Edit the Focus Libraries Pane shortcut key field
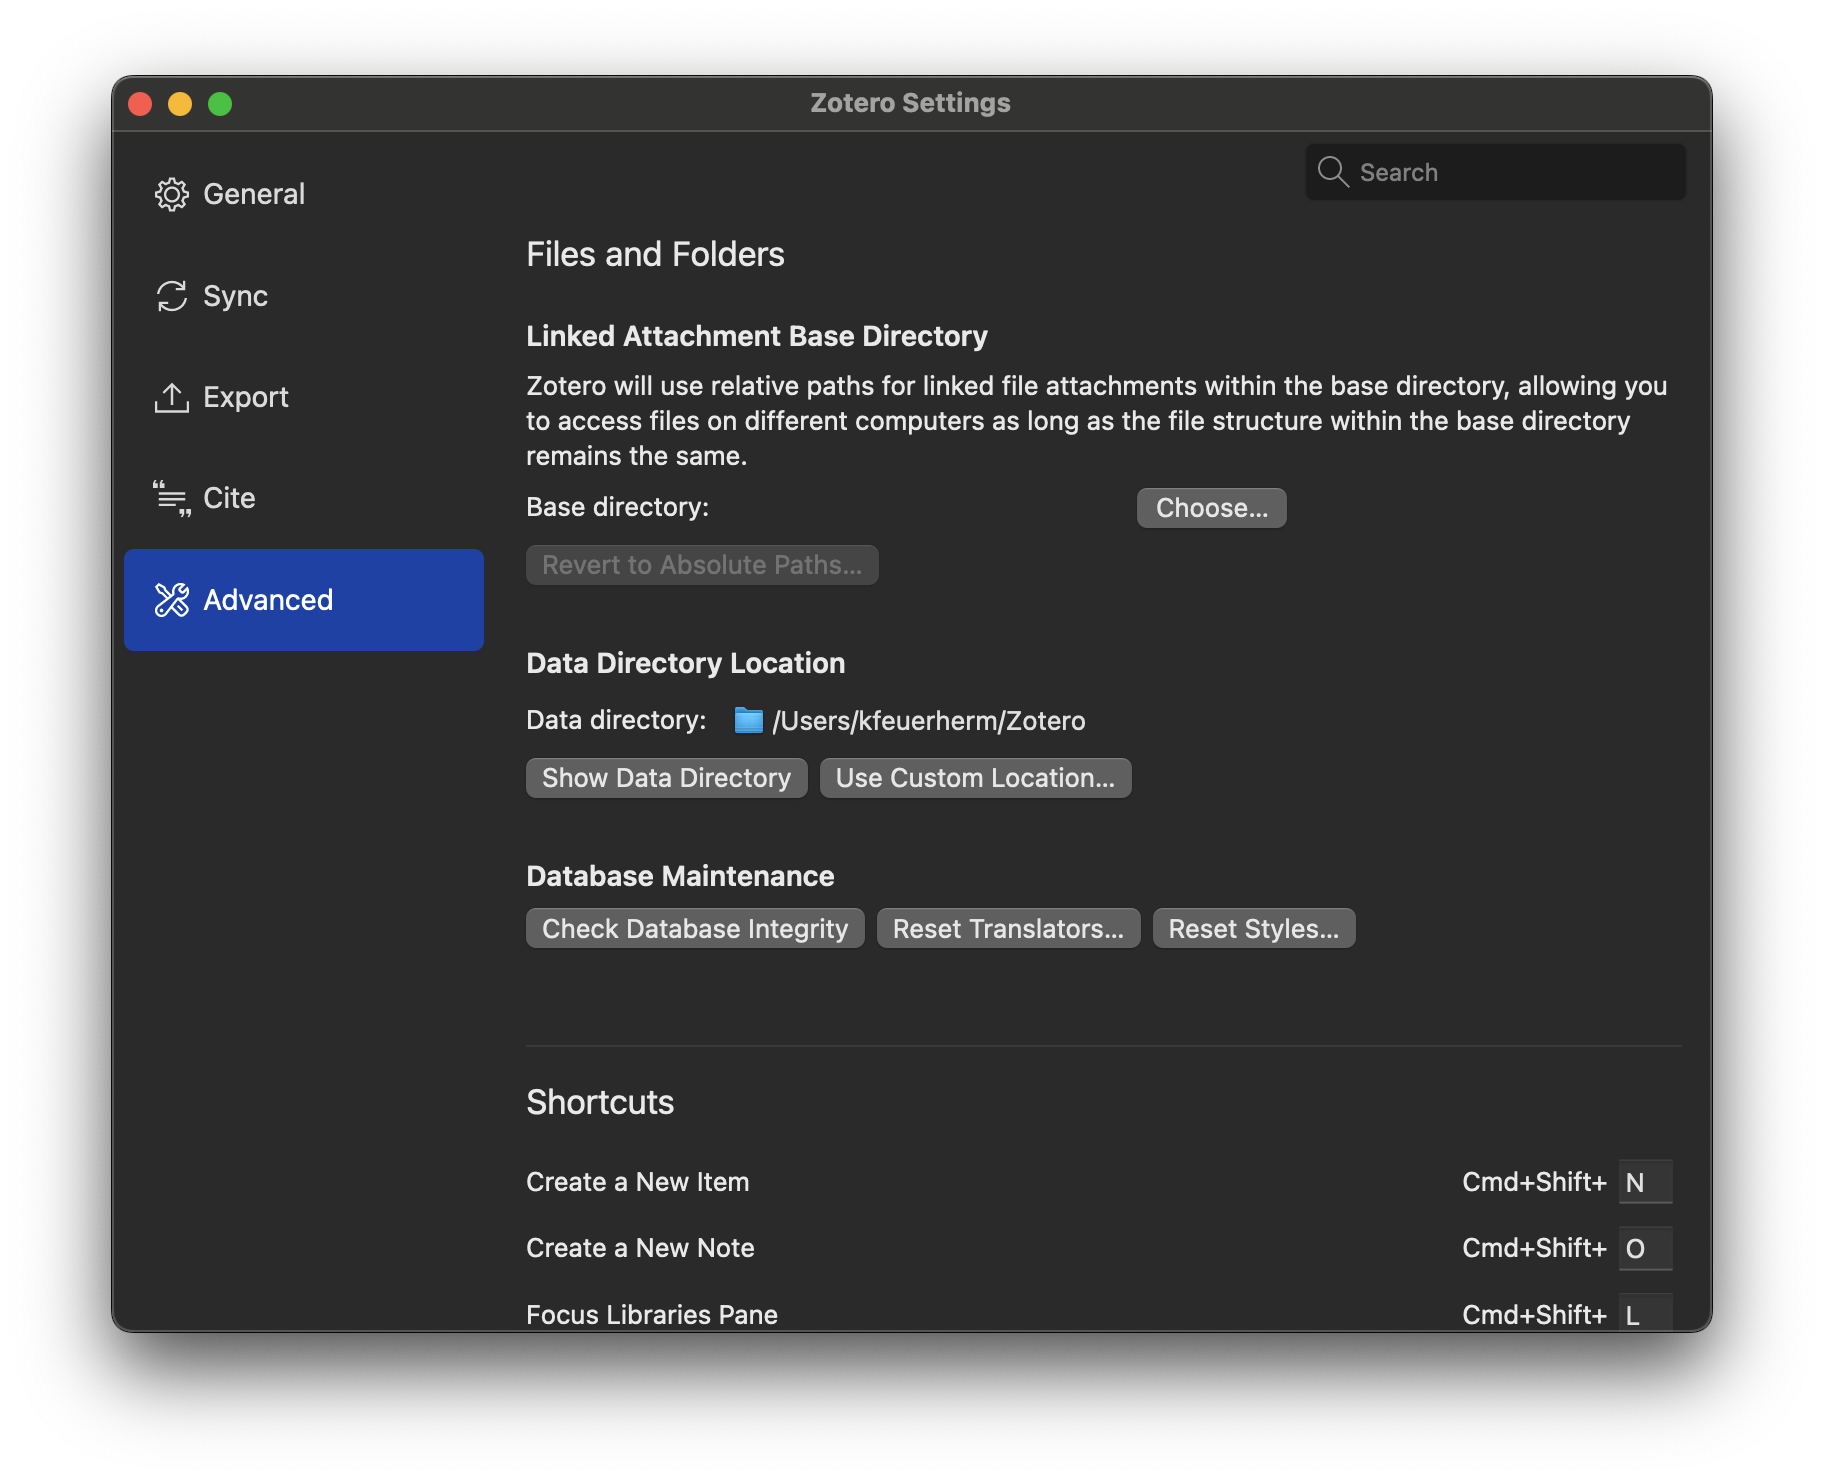 point(1645,1312)
